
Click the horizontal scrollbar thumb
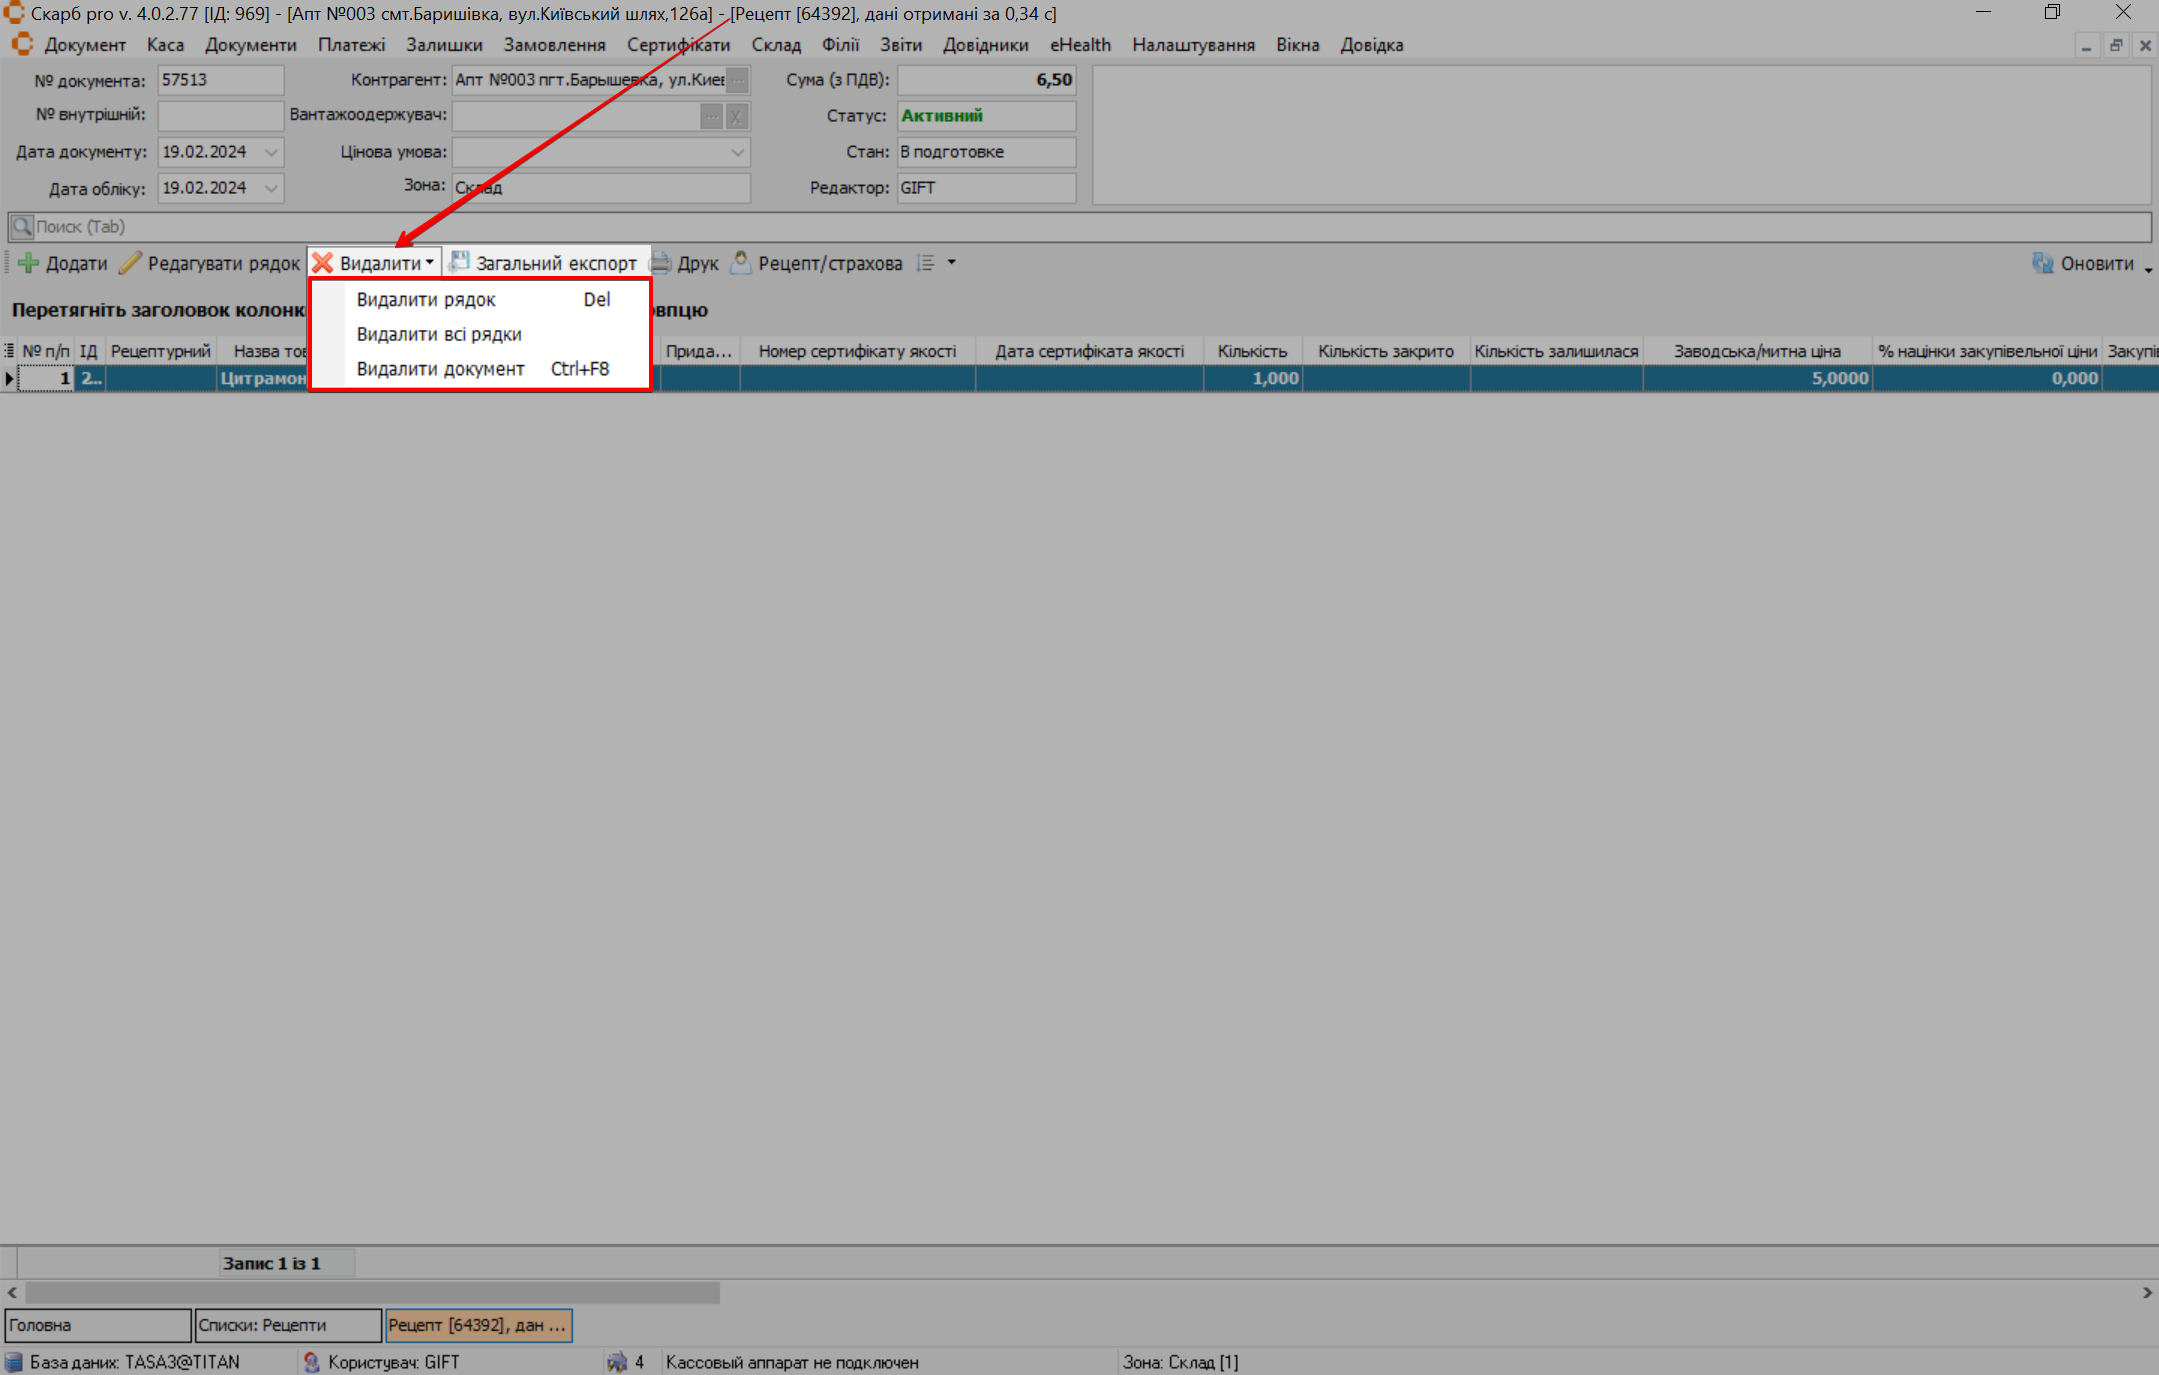(370, 1293)
